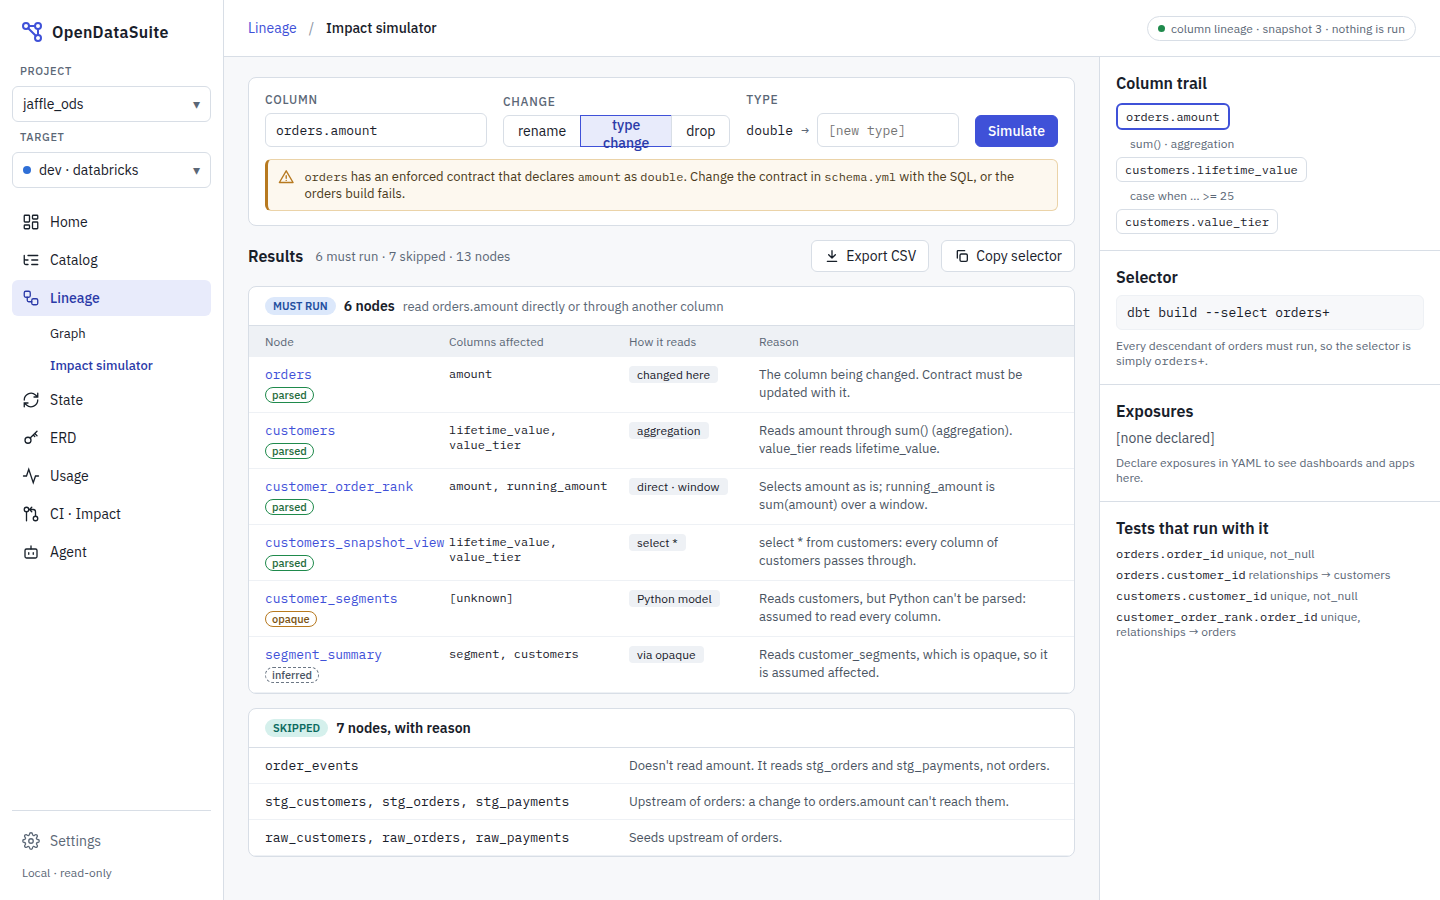Image resolution: width=1440 pixels, height=900 pixels.
Task: Open the Home icon in sidebar
Action: click(31, 222)
